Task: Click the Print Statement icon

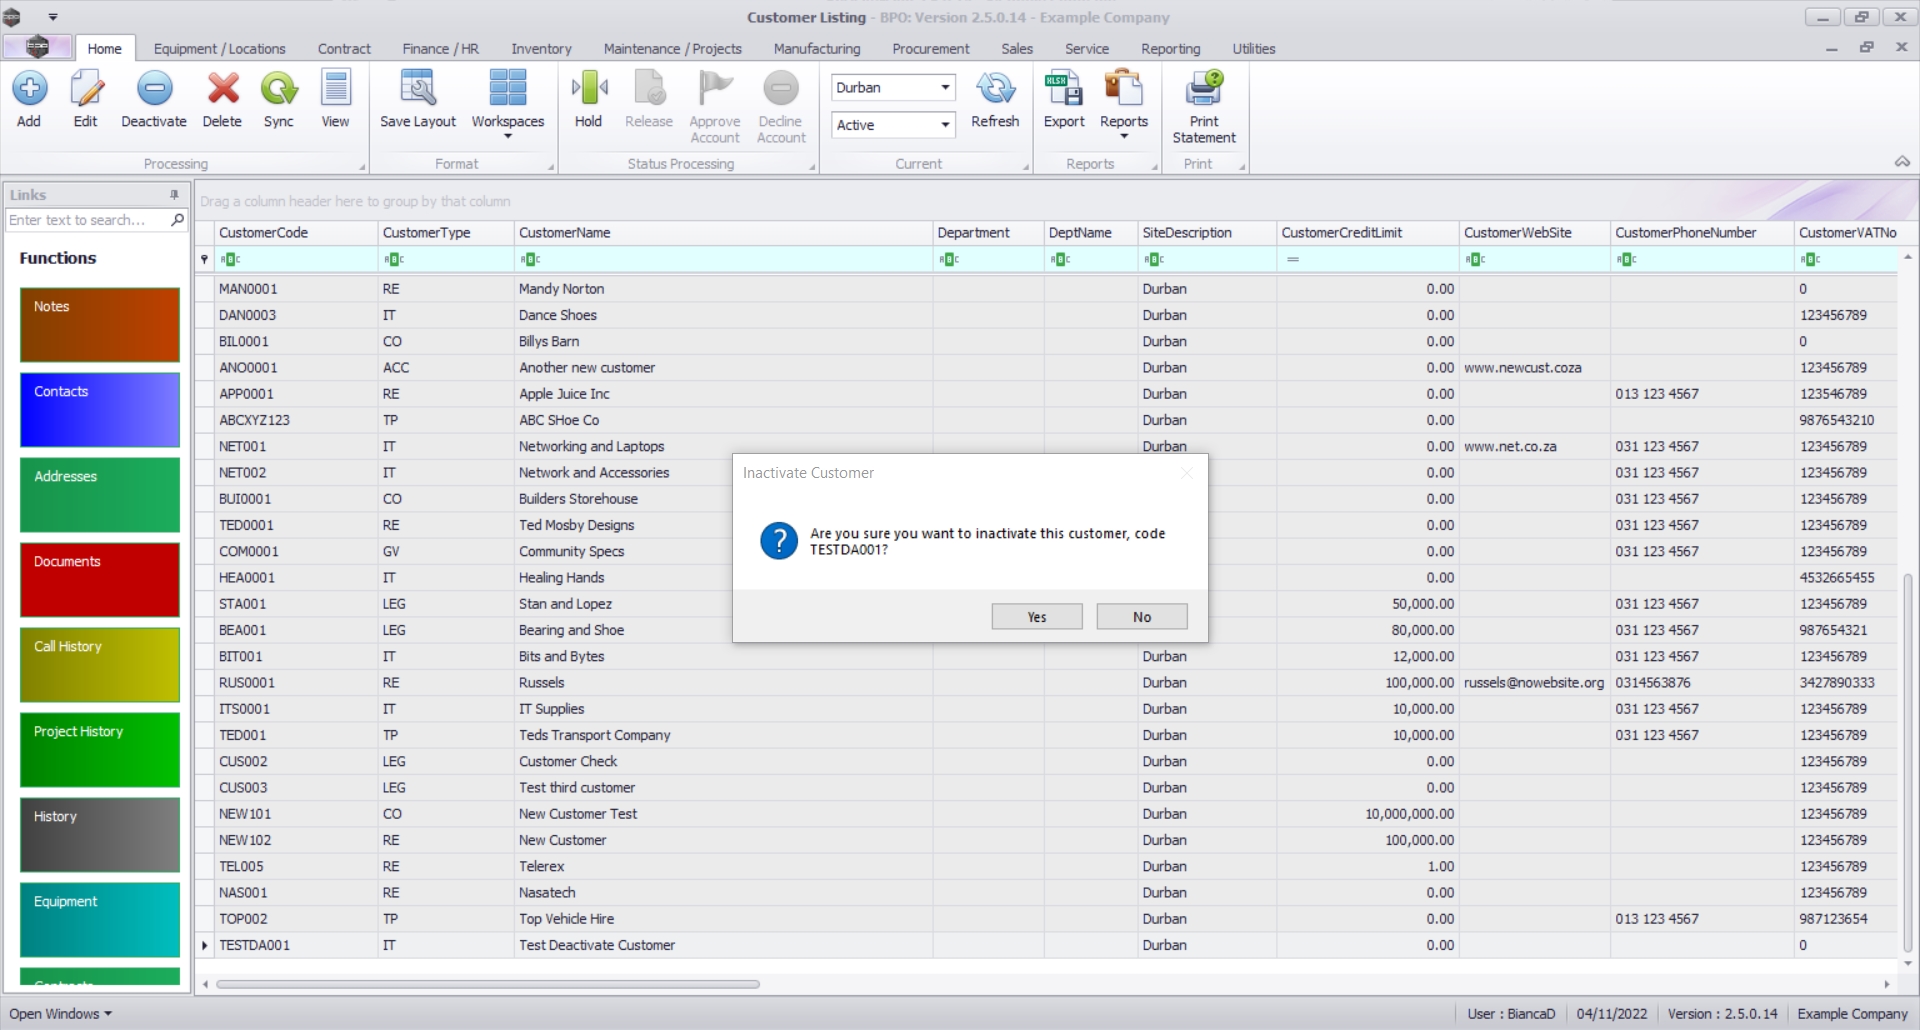Action: (1204, 89)
